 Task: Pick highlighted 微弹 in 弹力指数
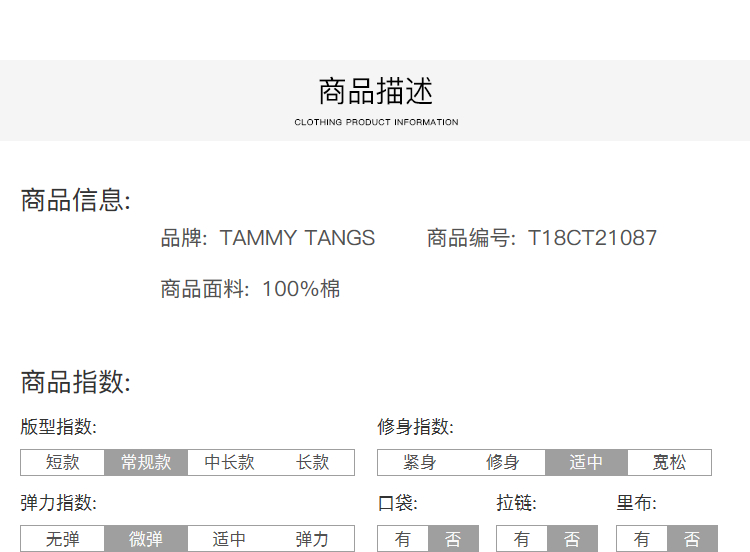pyautogui.click(x=146, y=539)
